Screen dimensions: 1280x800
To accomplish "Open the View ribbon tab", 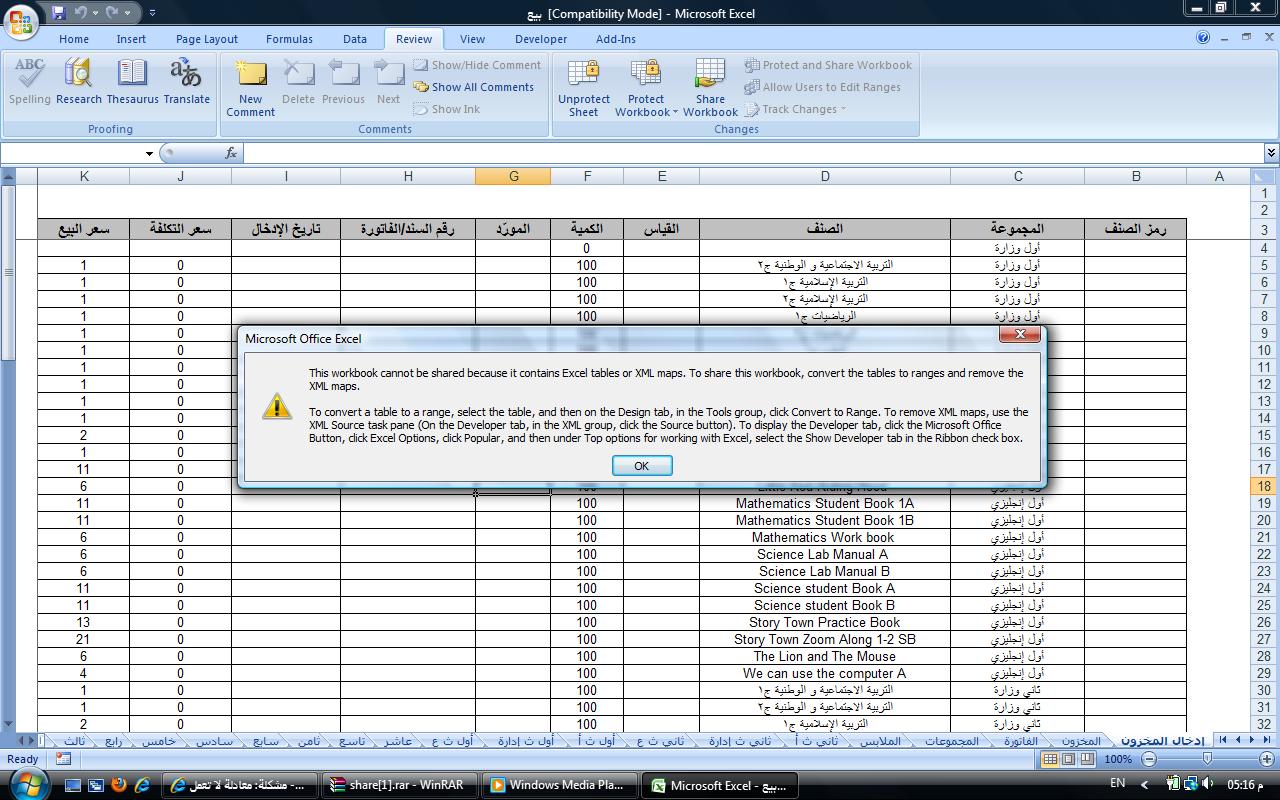I will point(472,39).
